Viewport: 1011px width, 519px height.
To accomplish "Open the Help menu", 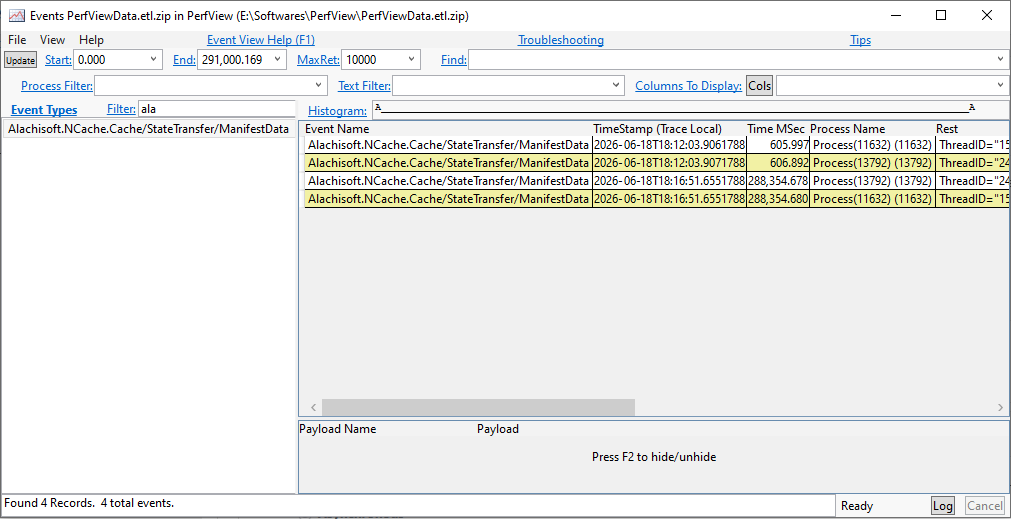I will pos(92,40).
